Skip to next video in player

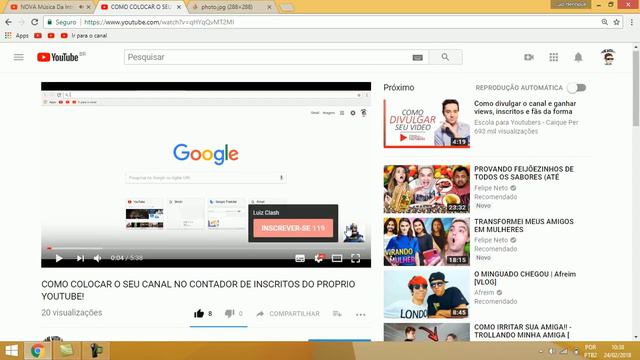coord(80,258)
